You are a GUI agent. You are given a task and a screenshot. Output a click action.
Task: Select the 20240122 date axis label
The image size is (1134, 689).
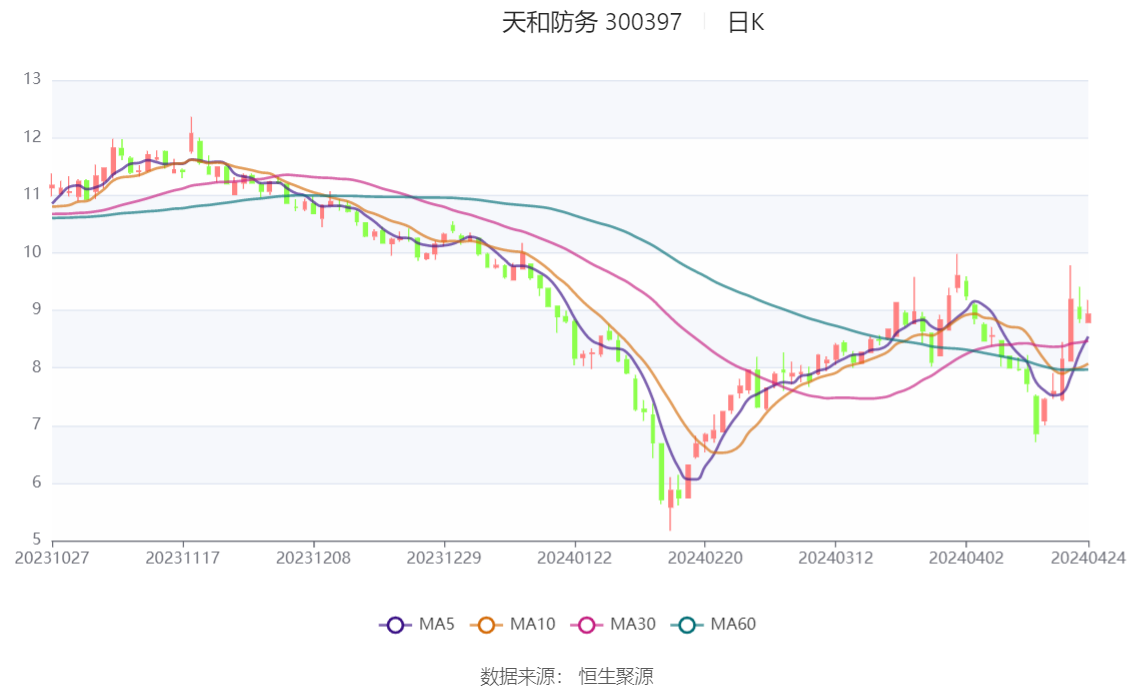click(x=574, y=556)
